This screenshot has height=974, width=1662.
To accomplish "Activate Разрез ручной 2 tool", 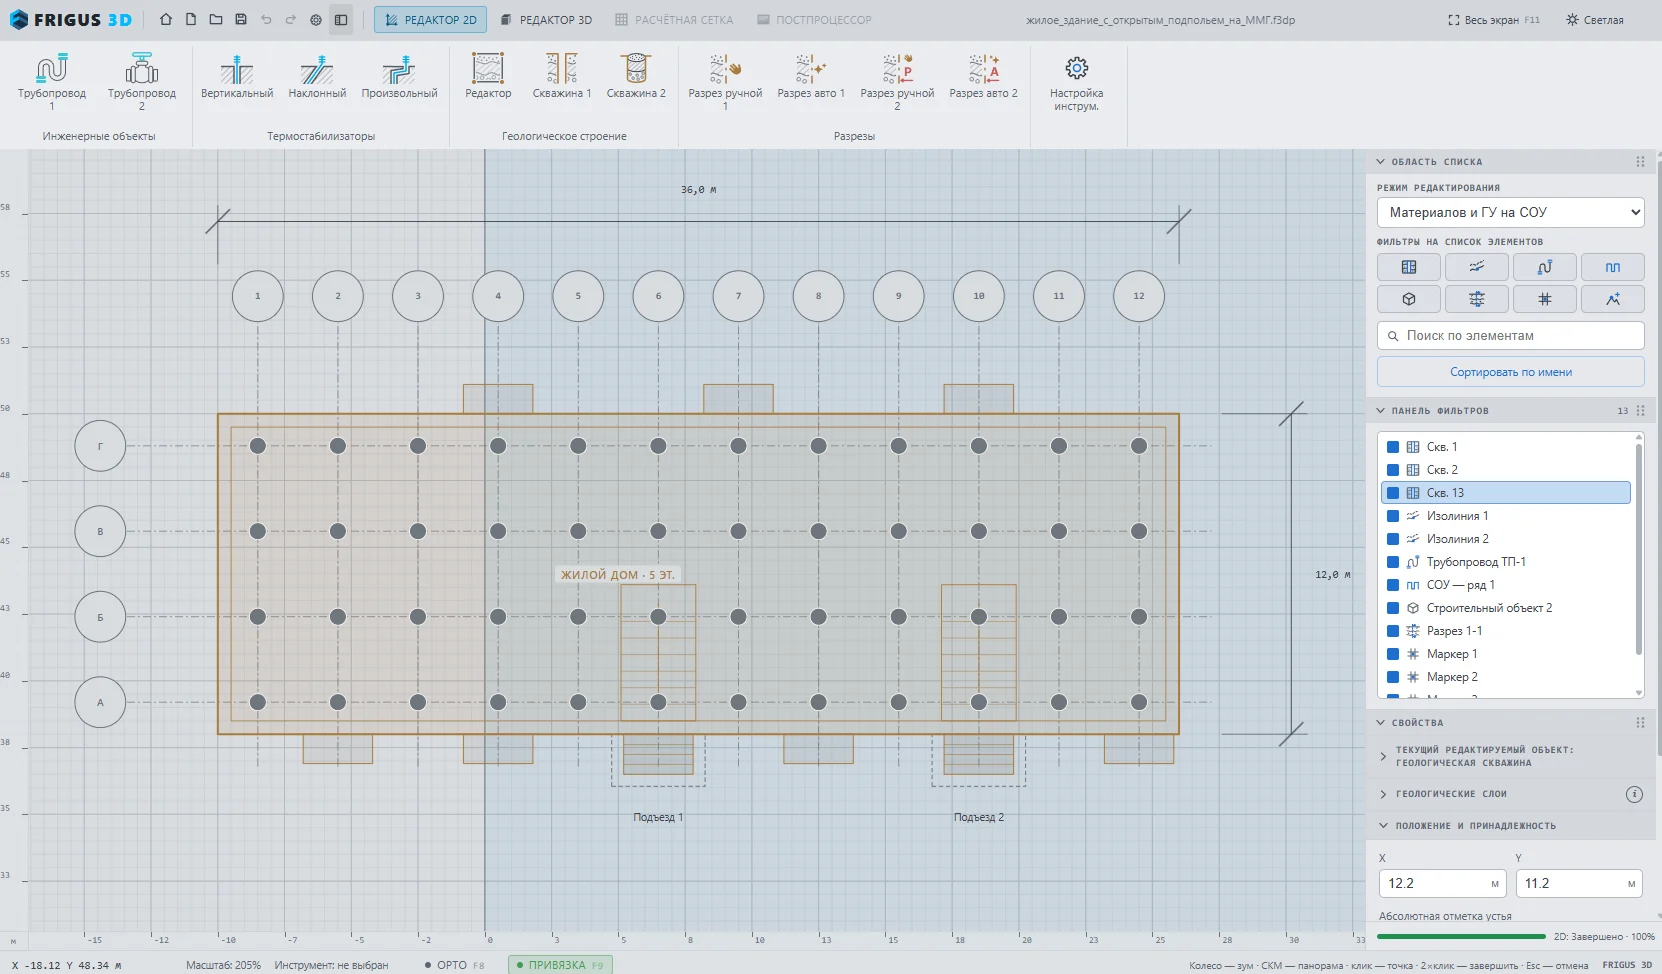I will click(897, 82).
